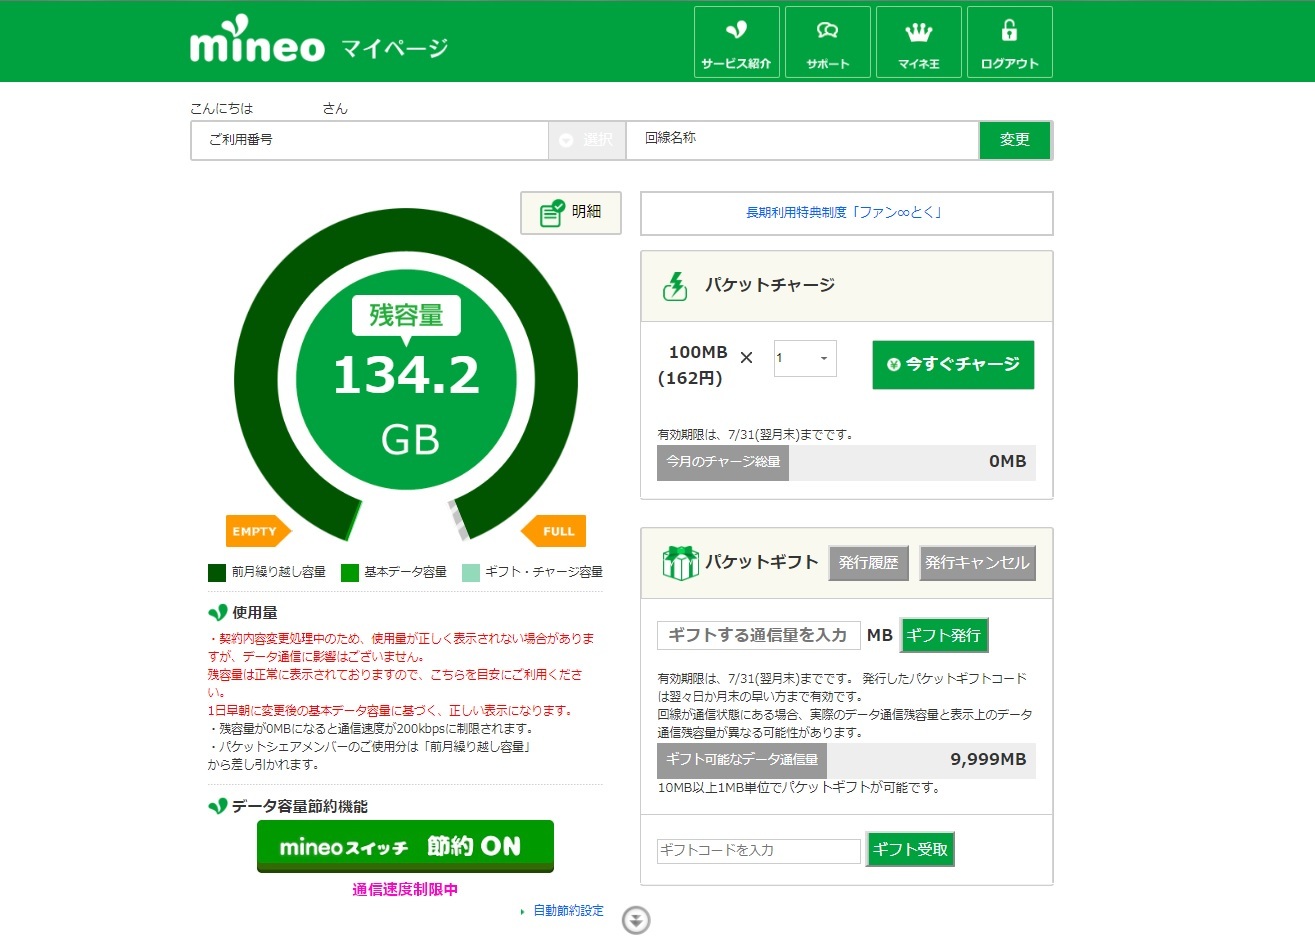Toggle the mineoスイッチ 節約 ON switch
The height and width of the screenshot is (947, 1315).
click(x=405, y=846)
